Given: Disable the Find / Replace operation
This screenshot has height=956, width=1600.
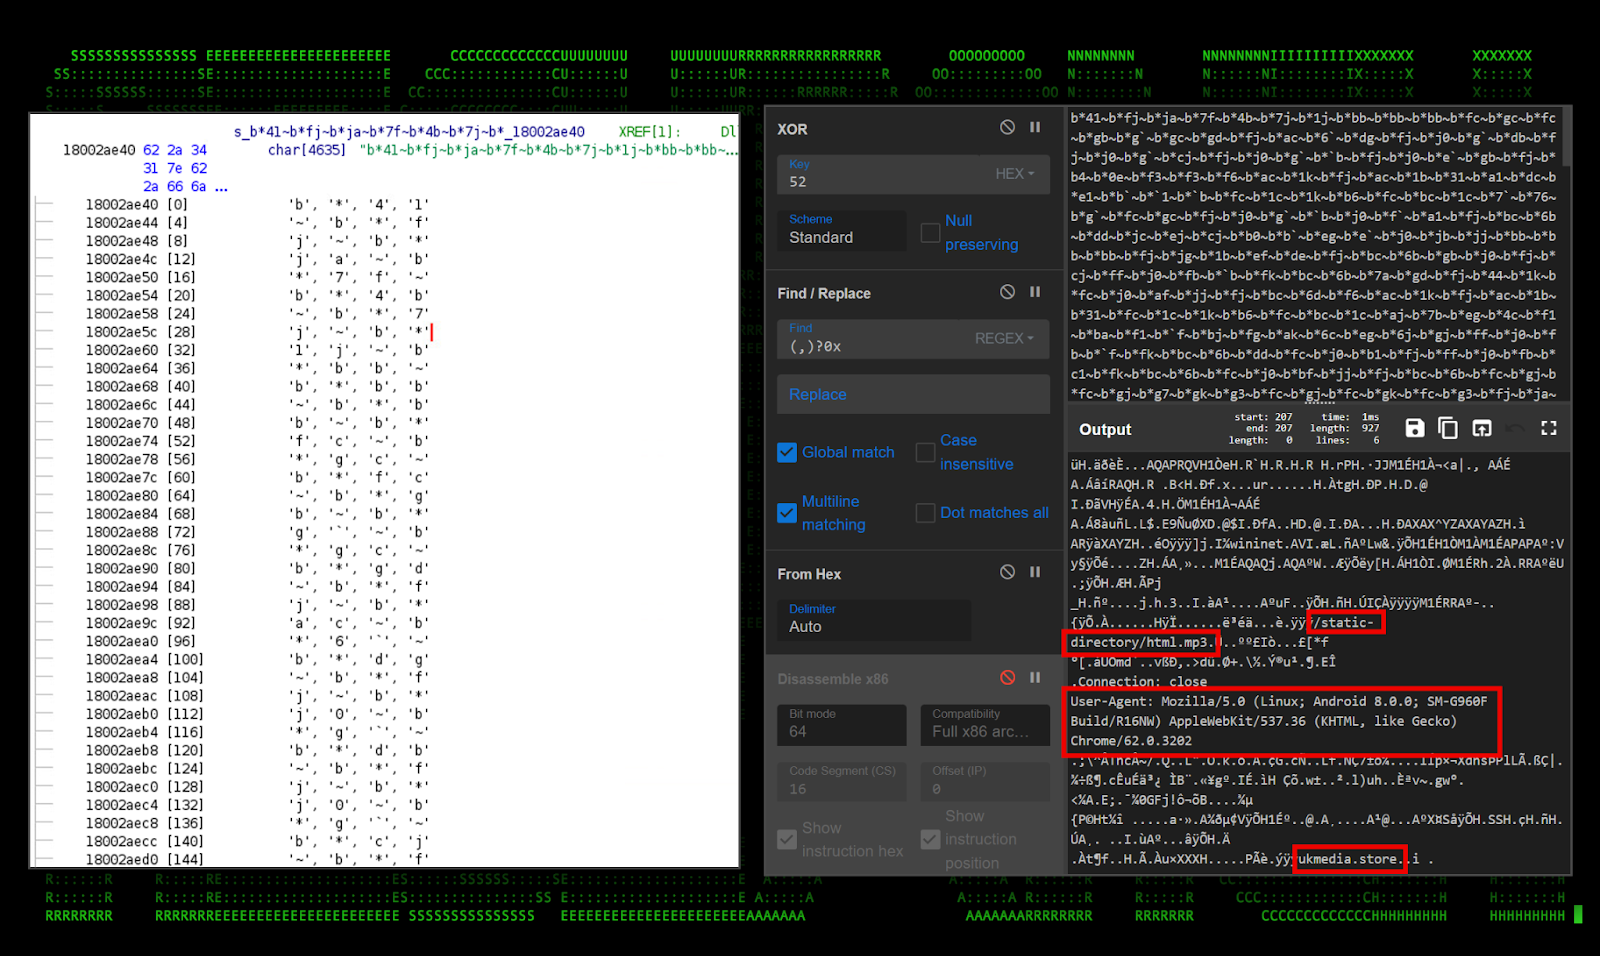Looking at the screenshot, I should click(x=1007, y=292).
